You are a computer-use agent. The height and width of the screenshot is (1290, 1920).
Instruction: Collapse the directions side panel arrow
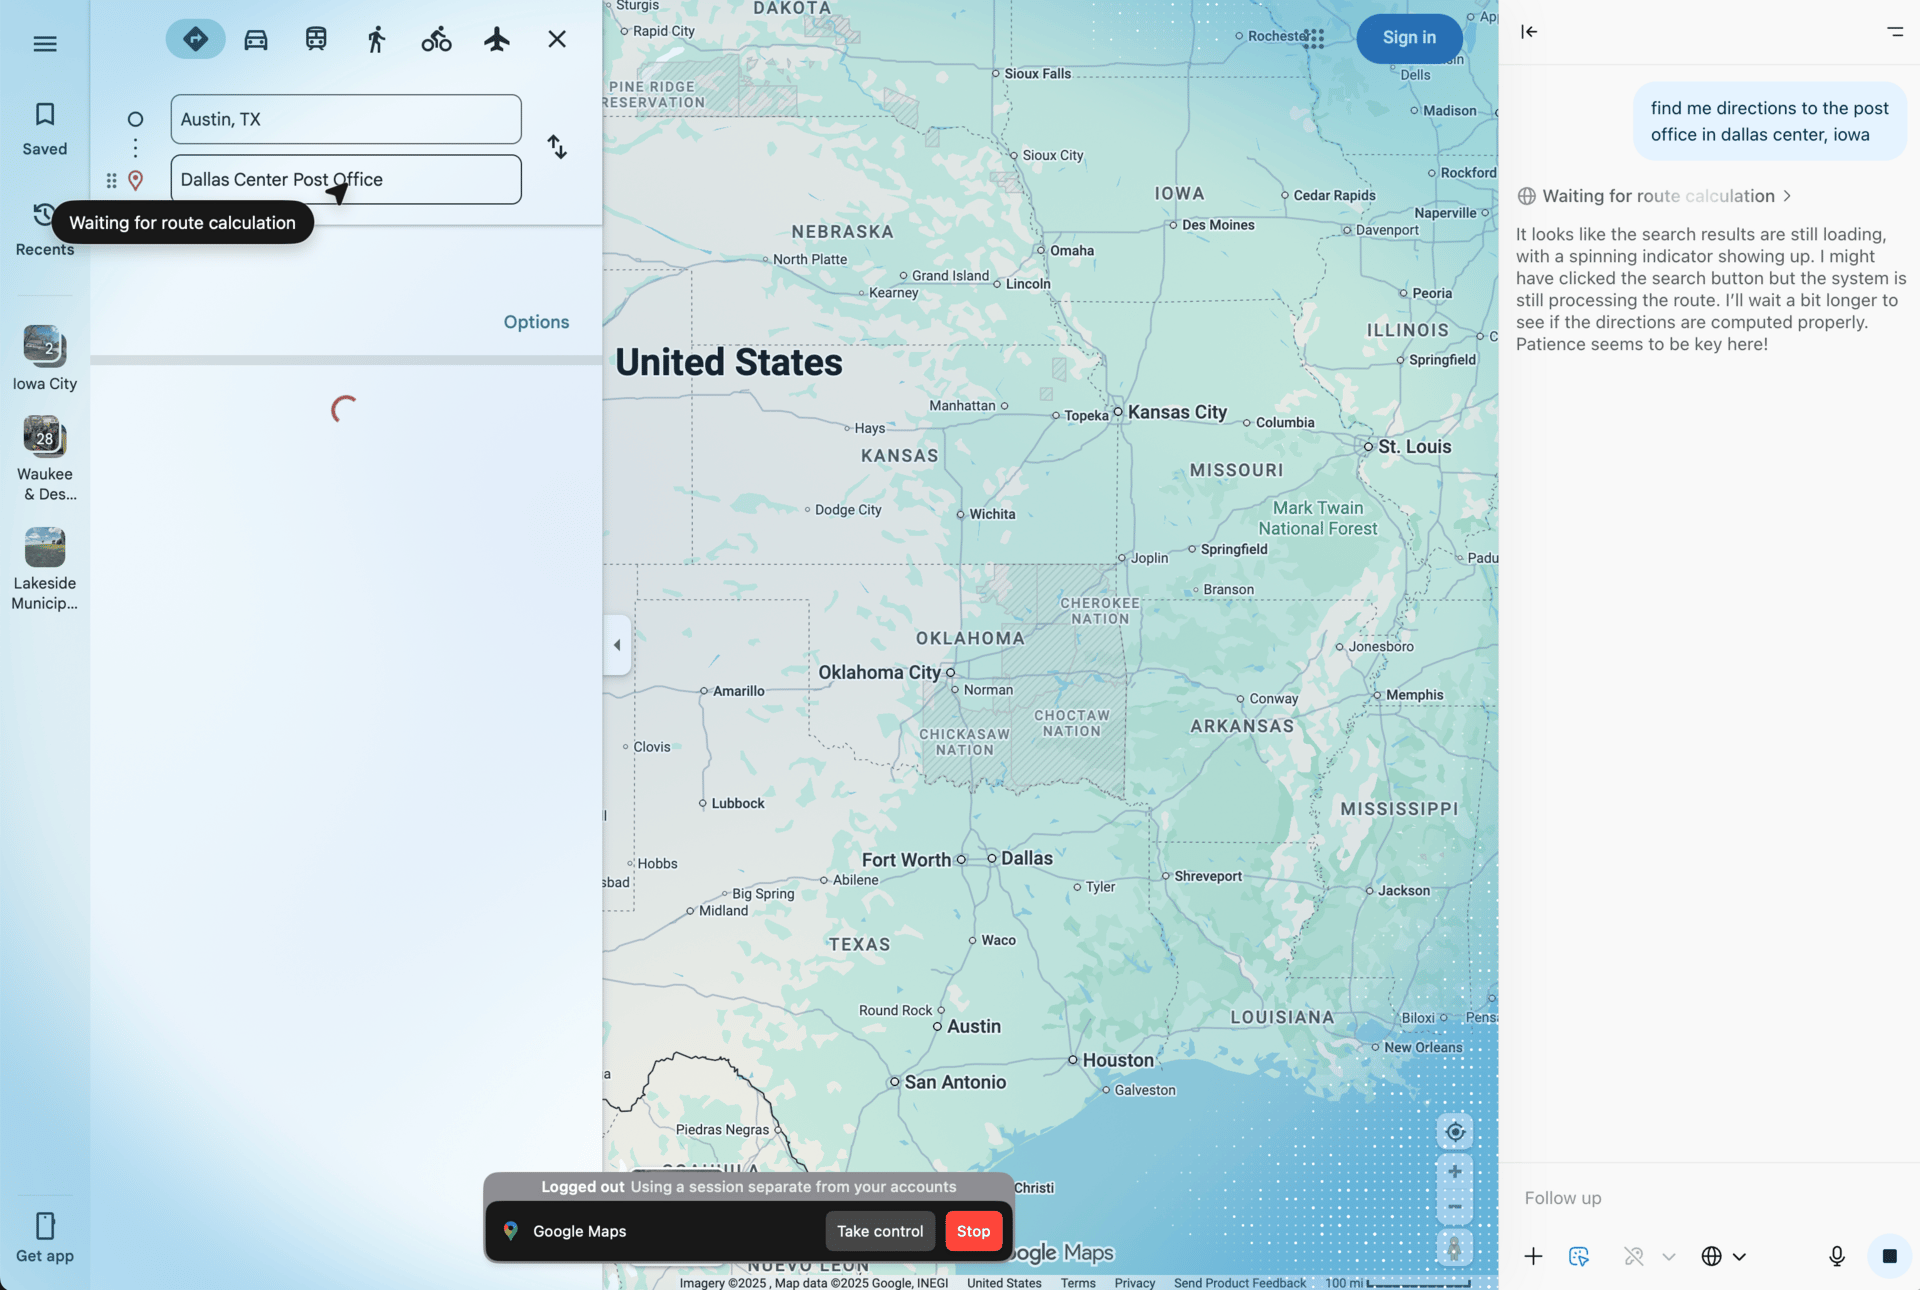click(617, 645)
